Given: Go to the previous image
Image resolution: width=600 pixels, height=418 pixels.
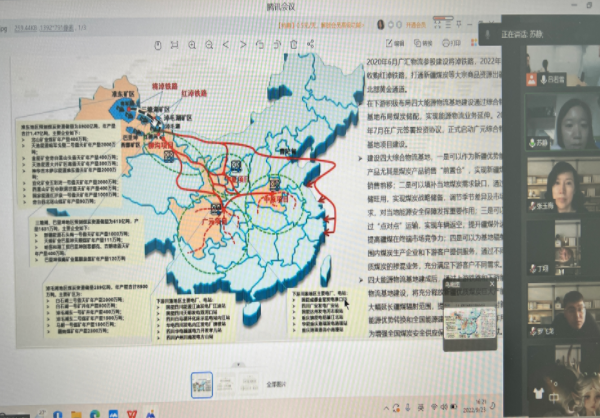Looking at the screenshot, I should click(226, 45).
